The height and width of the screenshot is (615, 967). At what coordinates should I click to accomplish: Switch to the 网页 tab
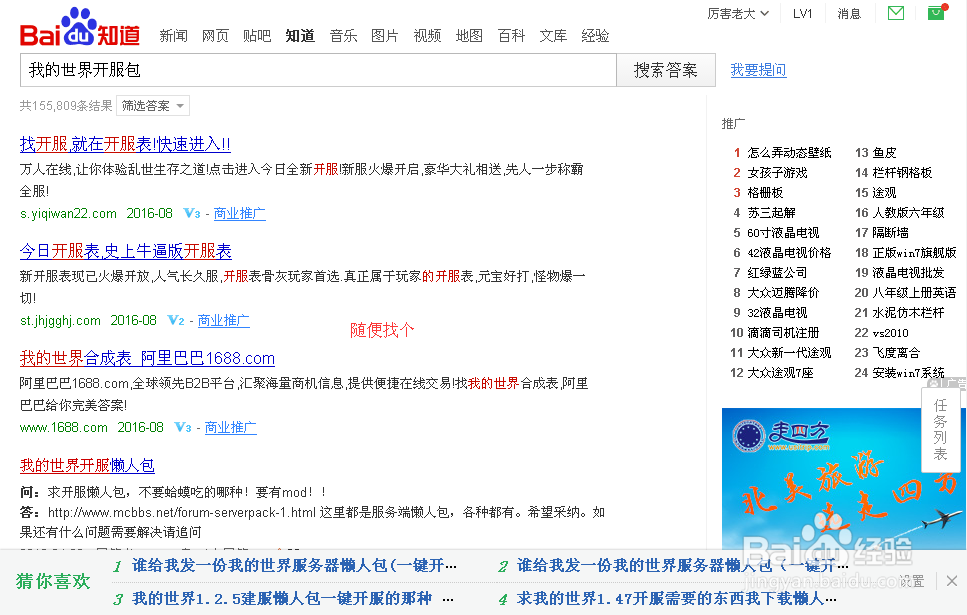[215, 36]
